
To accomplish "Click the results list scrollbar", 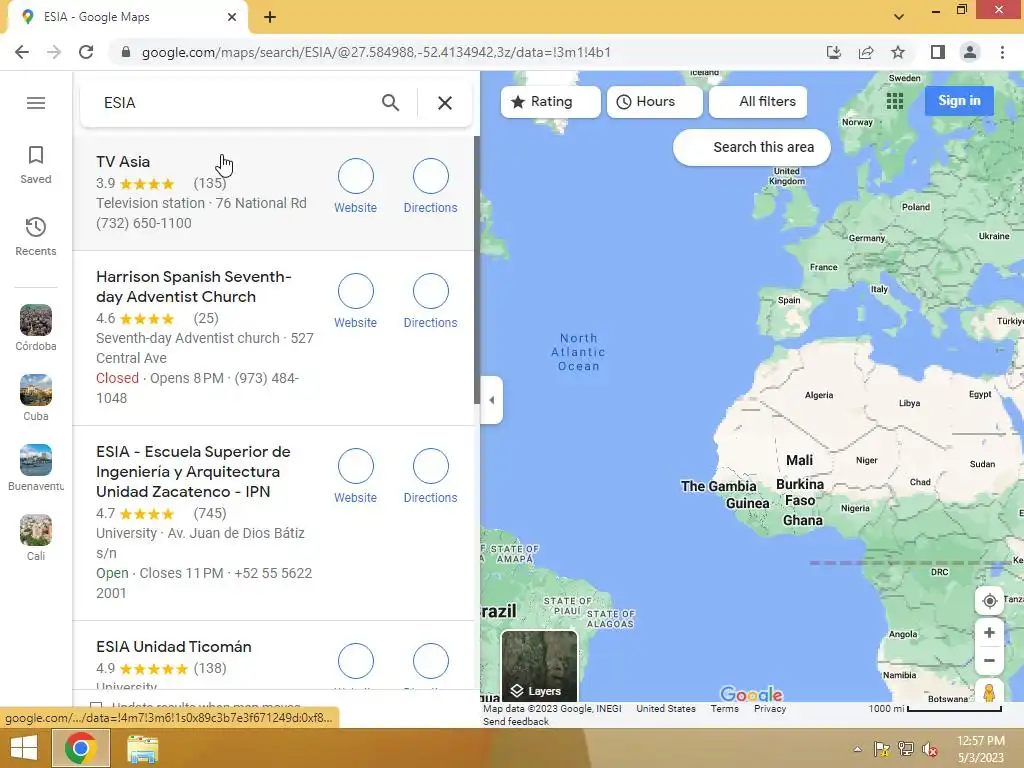I will [x=477, y=270].
